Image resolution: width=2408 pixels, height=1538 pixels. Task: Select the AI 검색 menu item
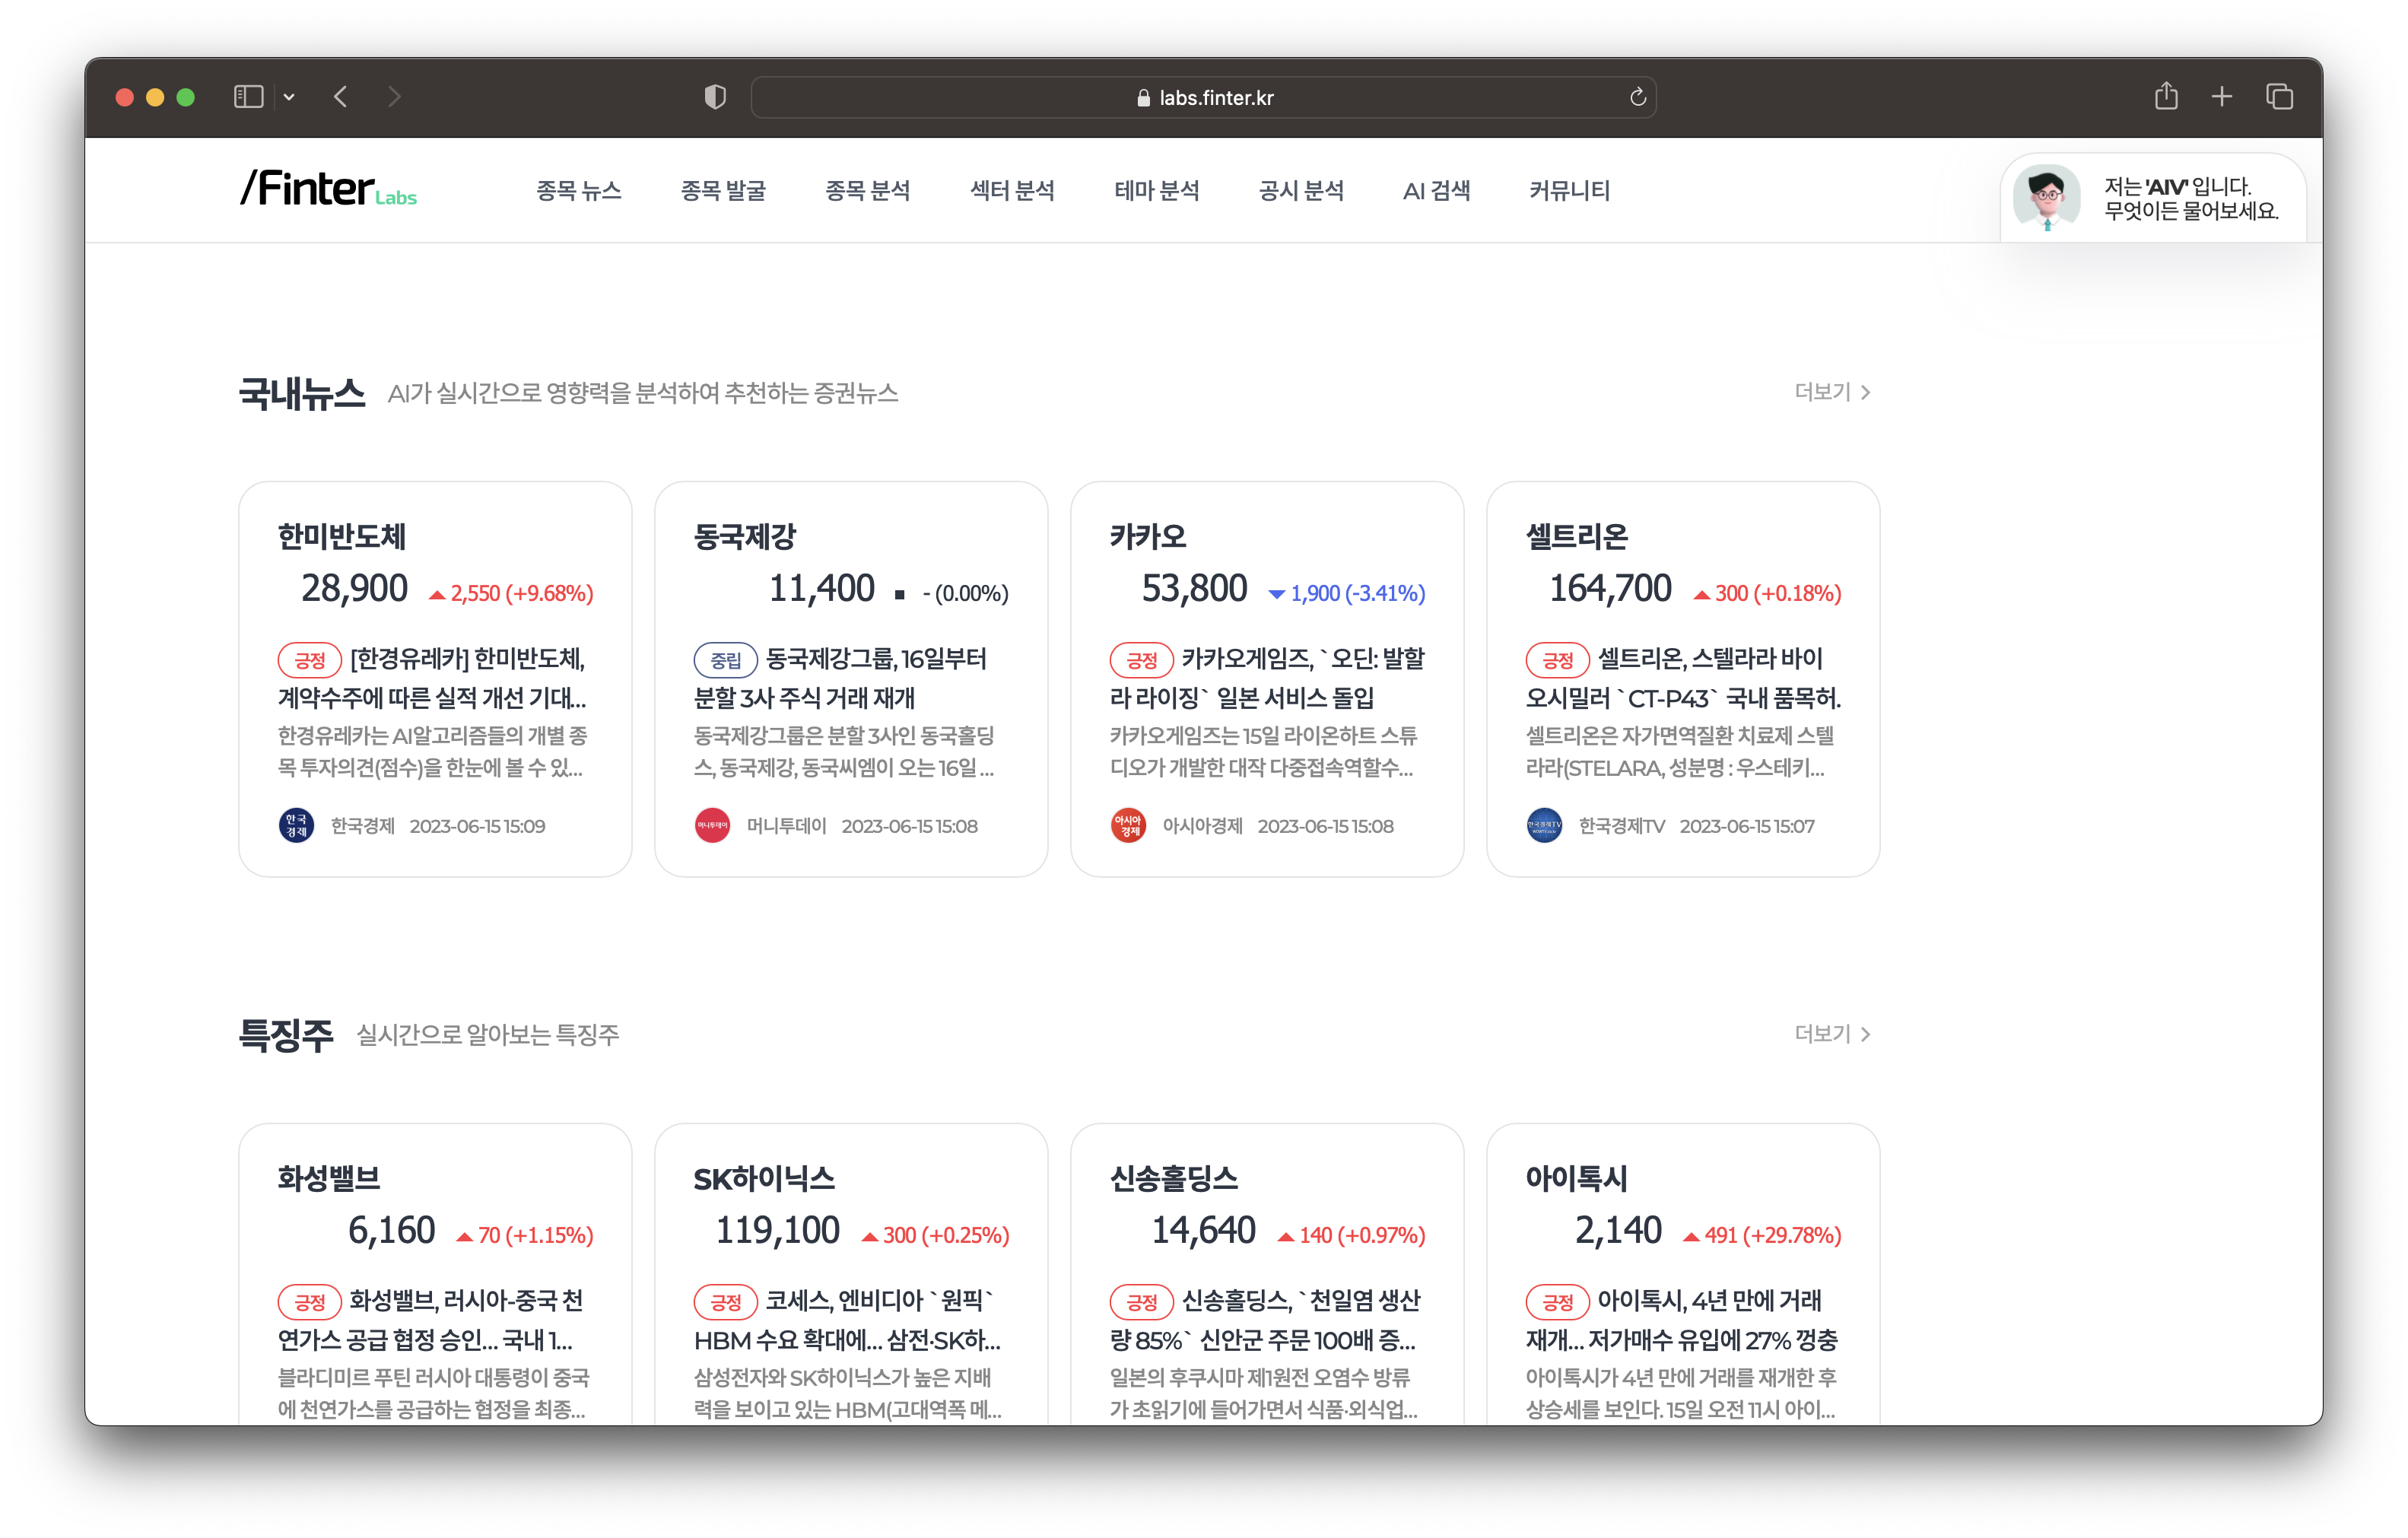point(1436,190)
